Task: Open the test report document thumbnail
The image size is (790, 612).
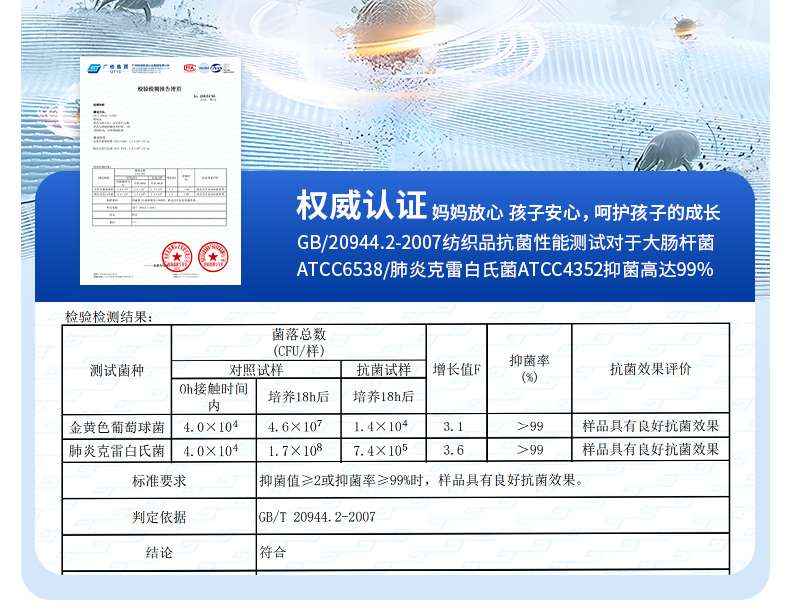Action: 162,168
